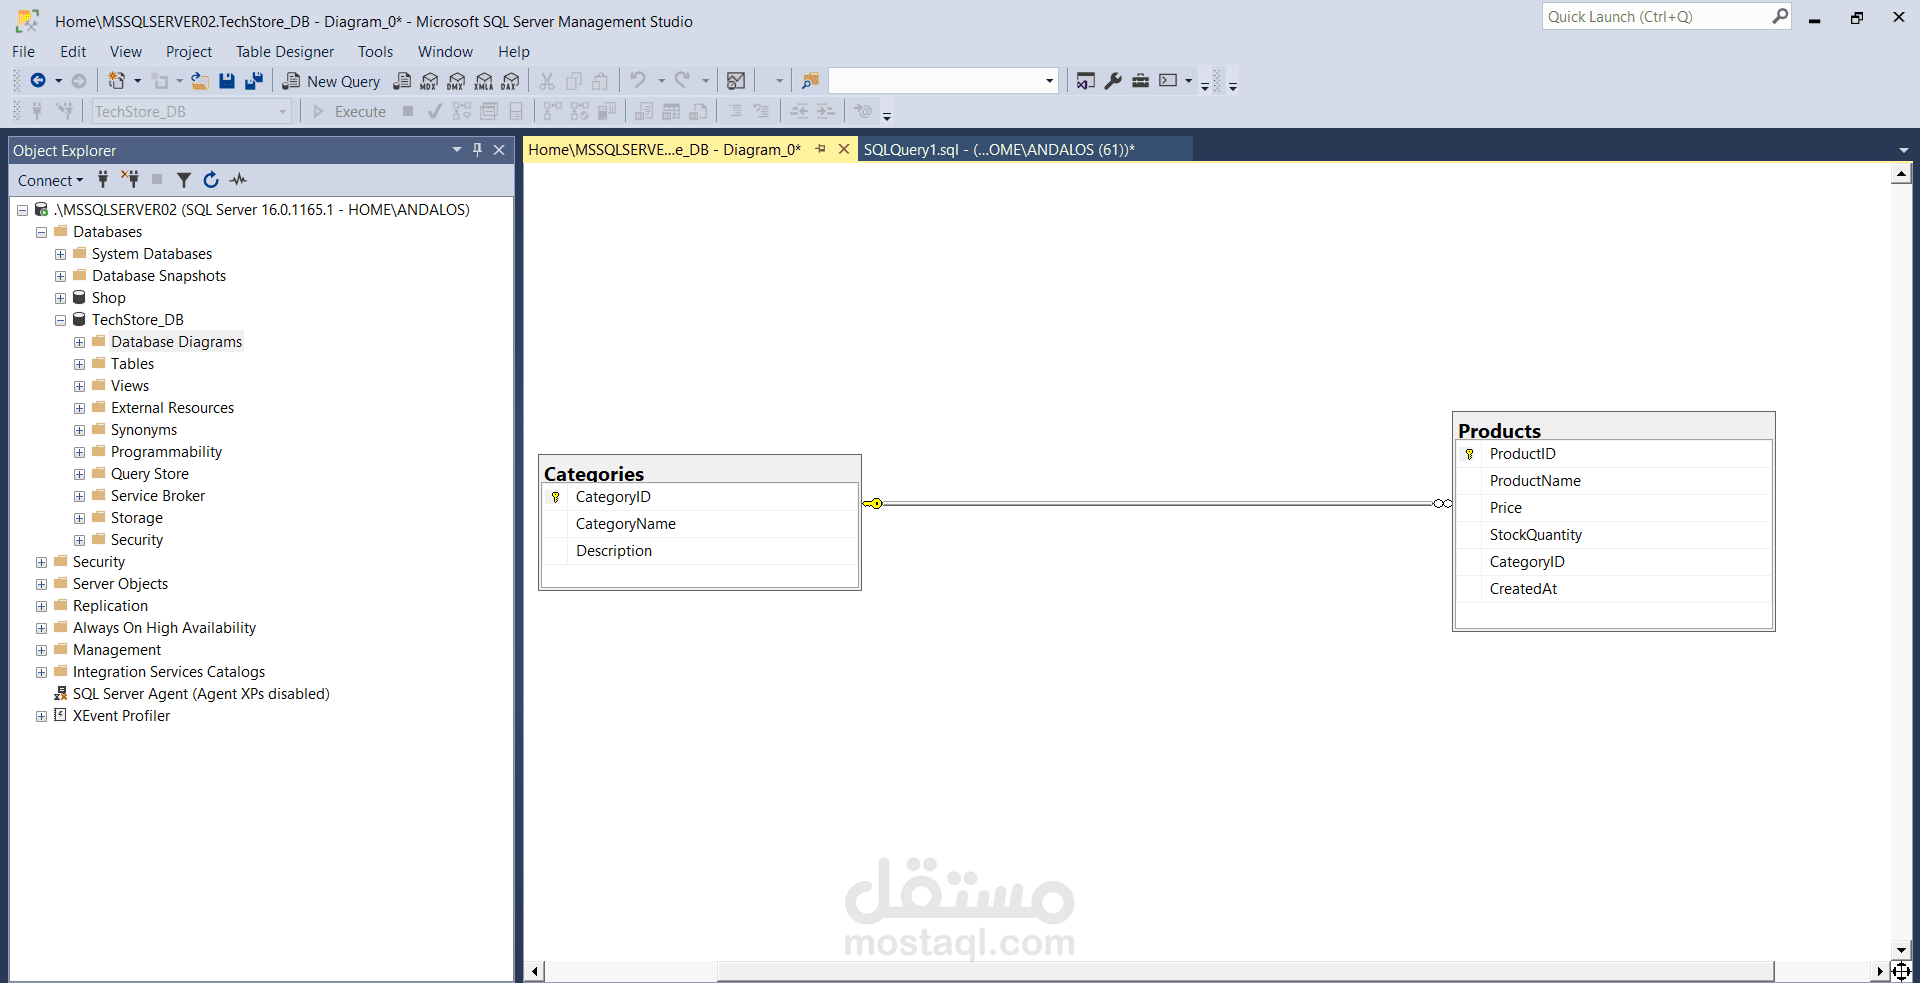Click the Disconnect plug icon in Object Explorer
The width and height of the screenshot is (1920, 983).
130,180
